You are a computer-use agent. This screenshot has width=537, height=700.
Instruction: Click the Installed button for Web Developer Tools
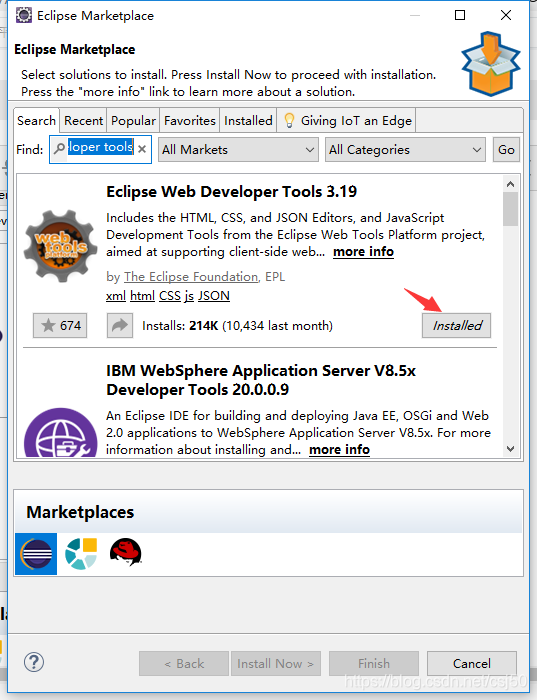click(457, 325)
